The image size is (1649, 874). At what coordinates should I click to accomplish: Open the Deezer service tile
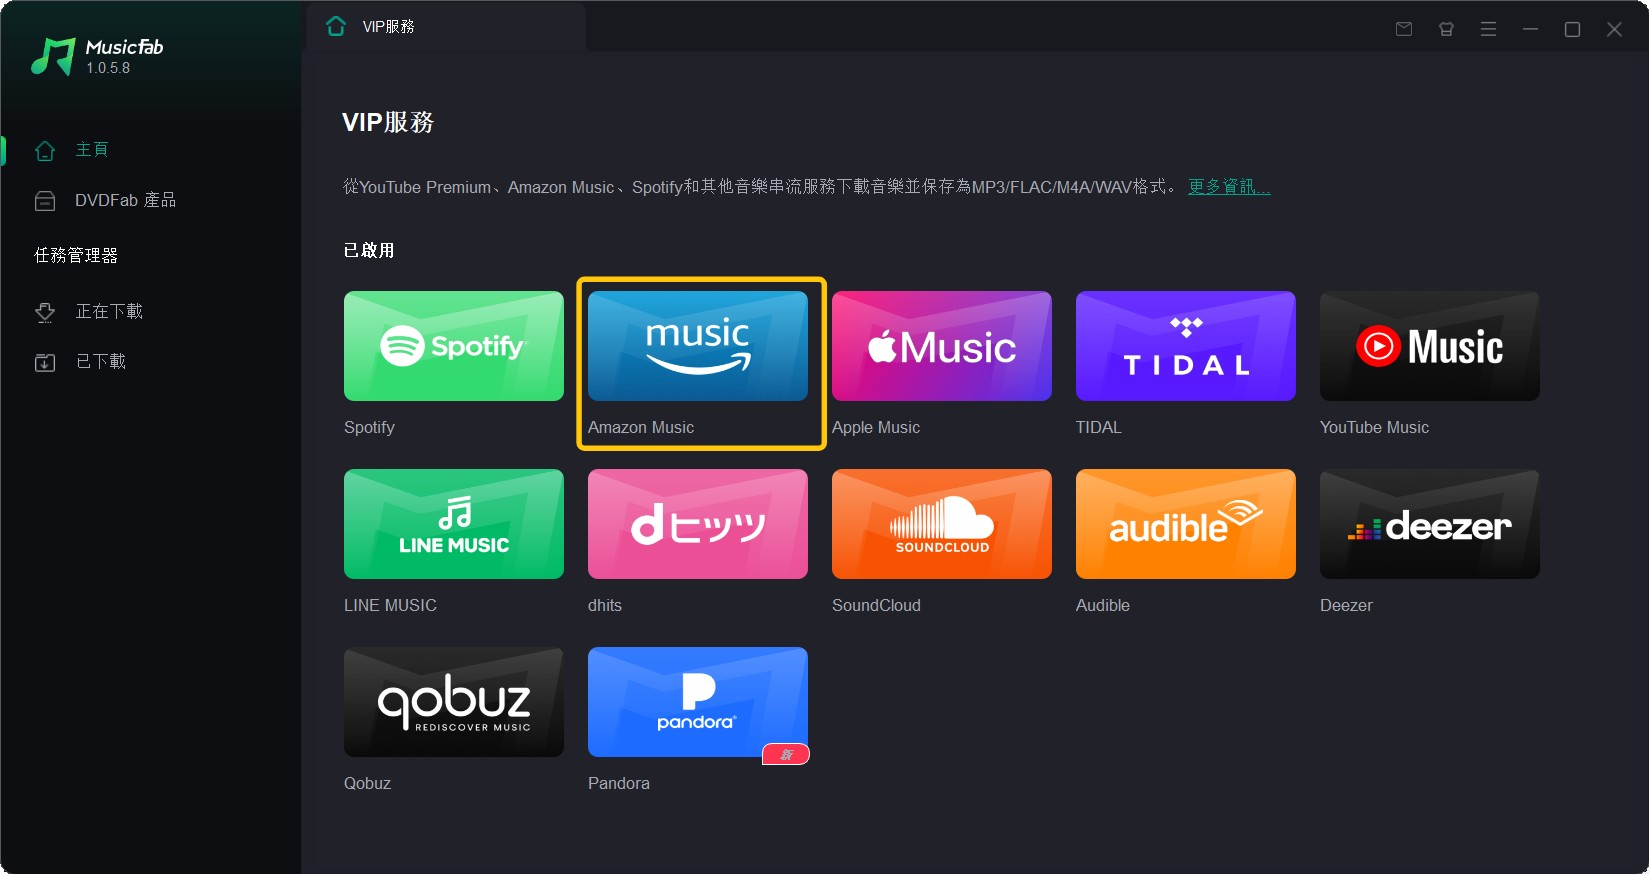(x=1430, y=524)
